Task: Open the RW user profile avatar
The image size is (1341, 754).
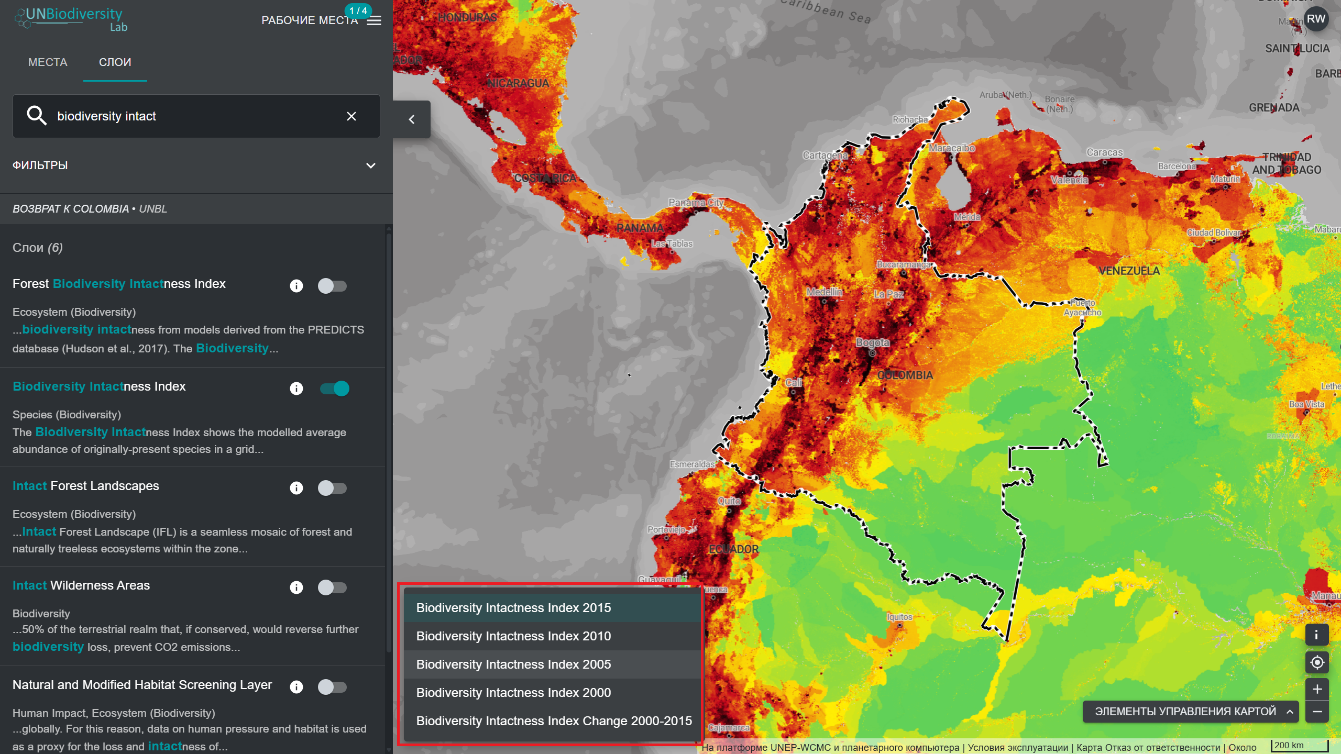Action: [1316, 19]
